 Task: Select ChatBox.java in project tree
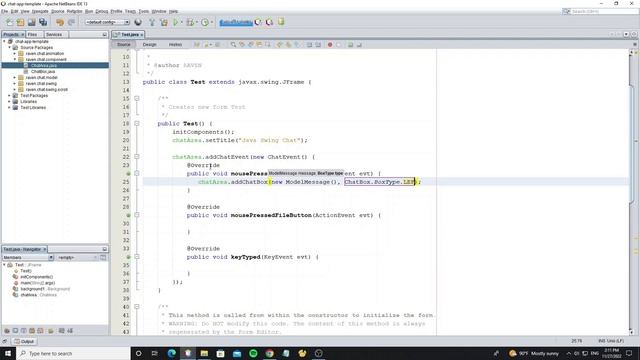tap(43, 71)
